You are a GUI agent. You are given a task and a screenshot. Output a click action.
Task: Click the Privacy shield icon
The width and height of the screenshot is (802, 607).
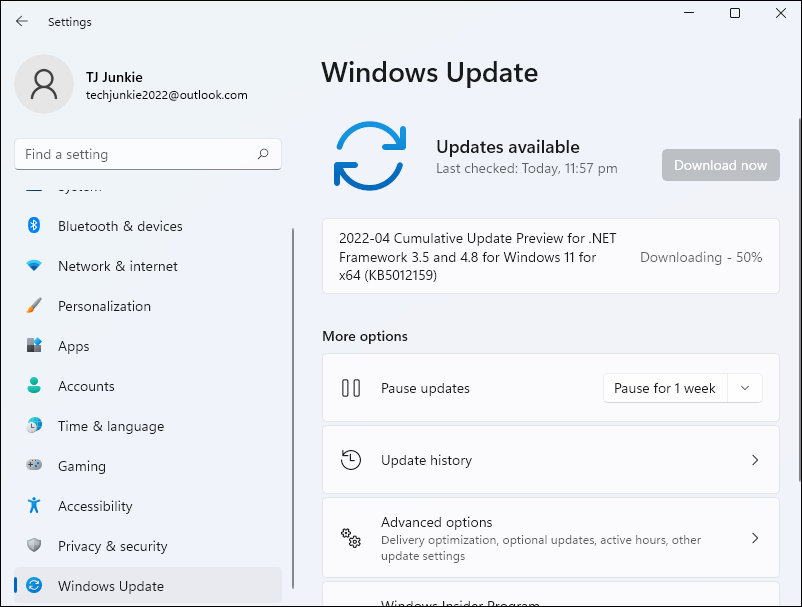pyautogui.click(x=34, y=545)
